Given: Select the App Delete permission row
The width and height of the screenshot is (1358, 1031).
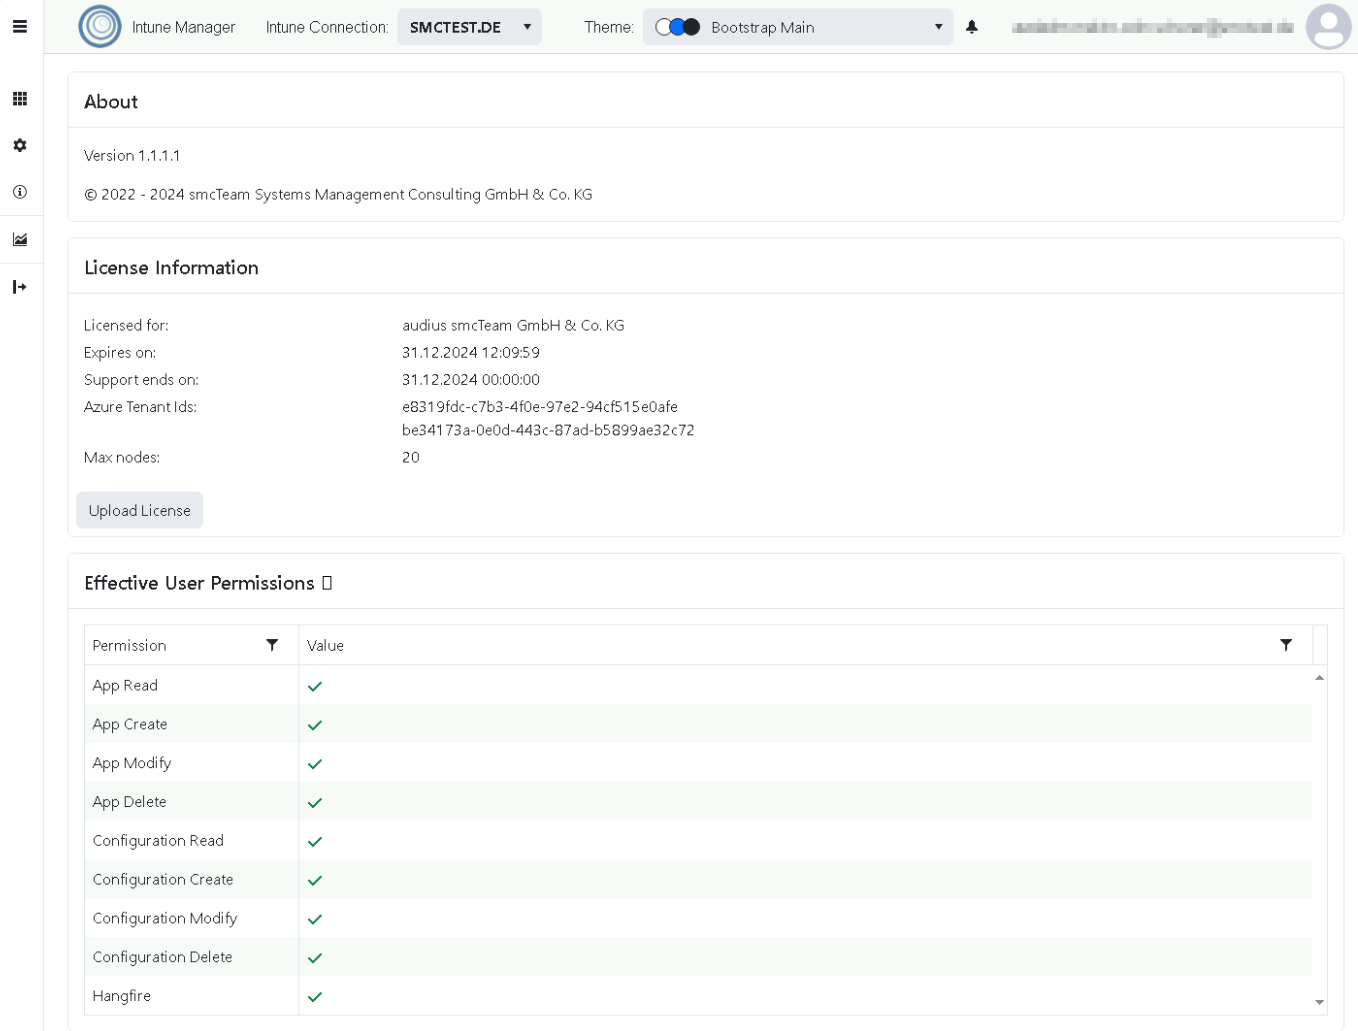Looking at the screenshot, I should coord(698,802).
